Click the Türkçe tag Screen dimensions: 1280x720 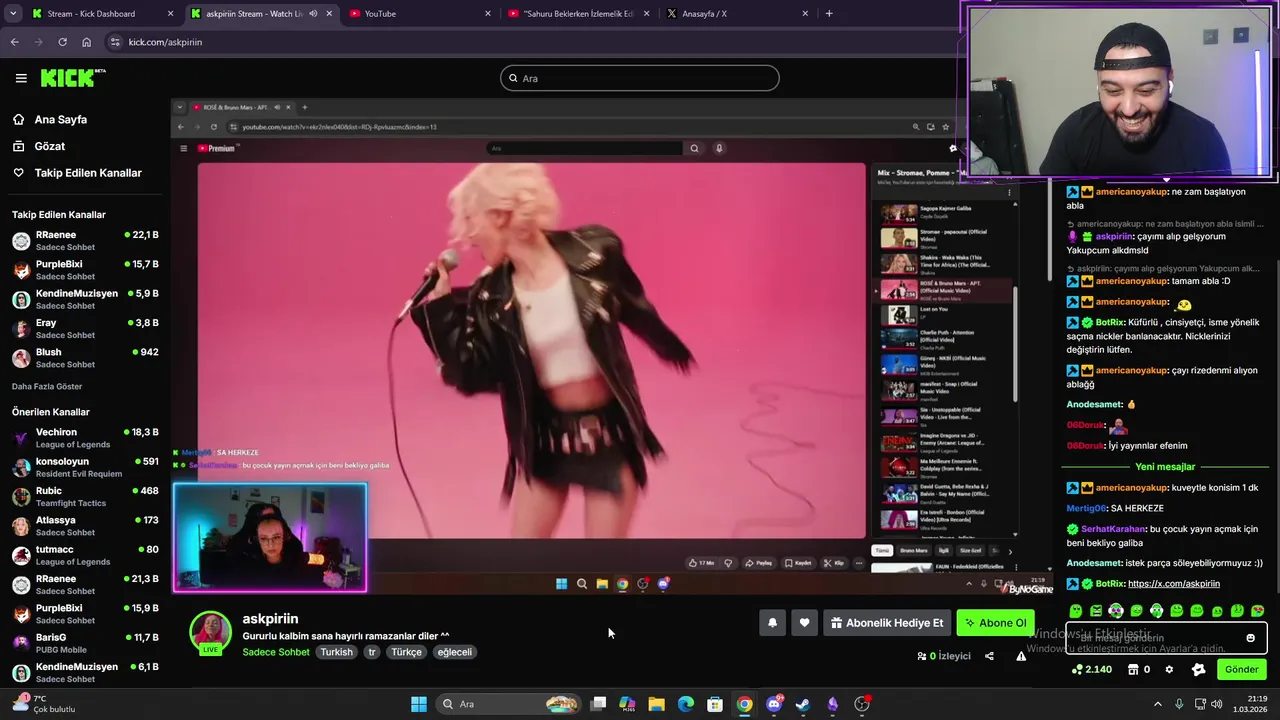(x=406, y=652)
